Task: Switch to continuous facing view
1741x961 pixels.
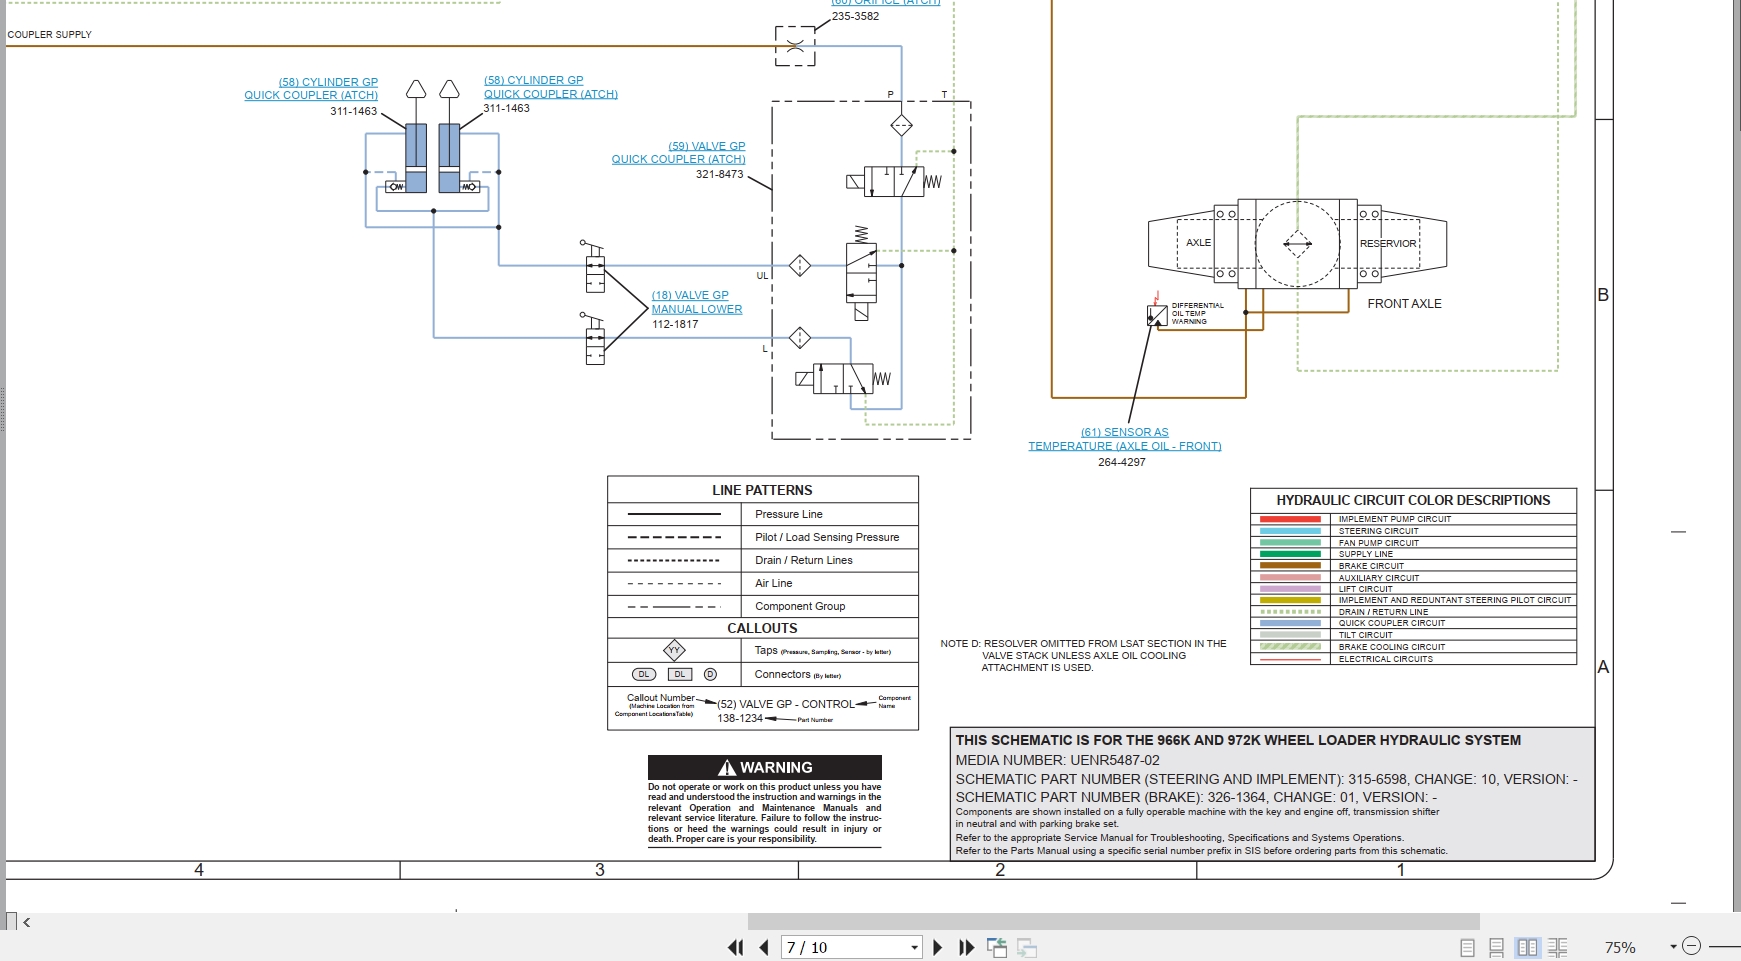Action: [x=1558, y=948]
